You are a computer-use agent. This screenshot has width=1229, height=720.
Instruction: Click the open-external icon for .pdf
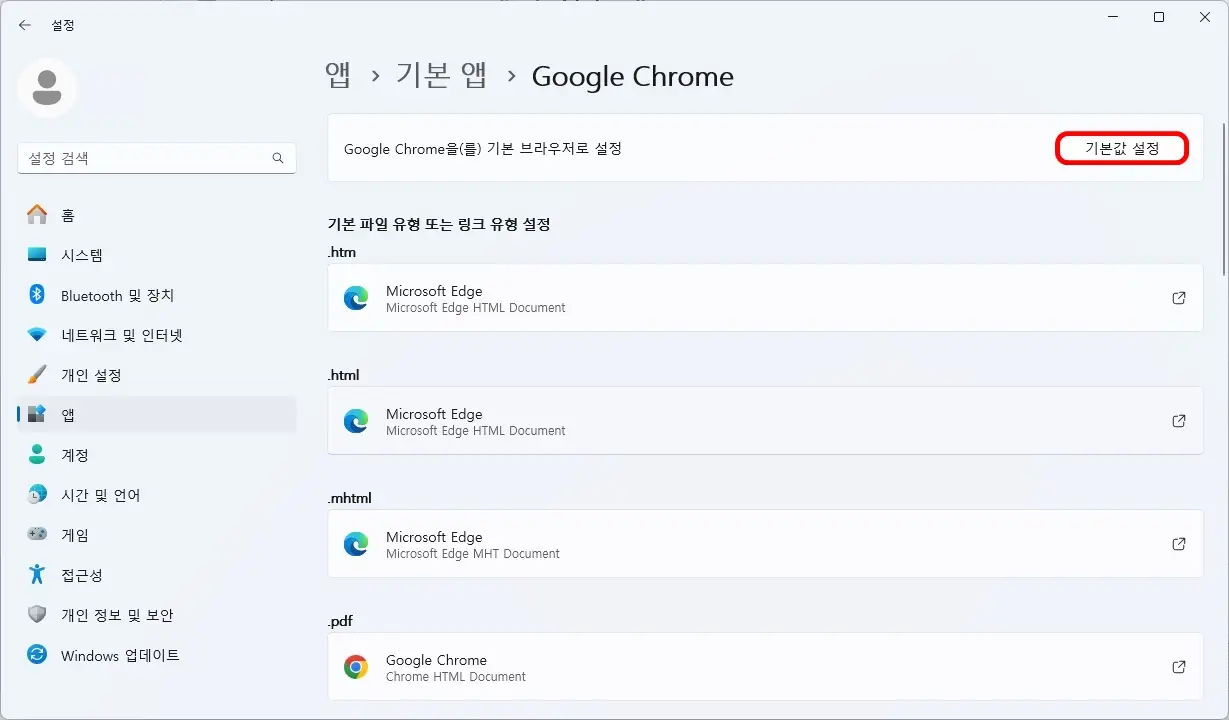pyautogui.click(x=1179, y=667)
